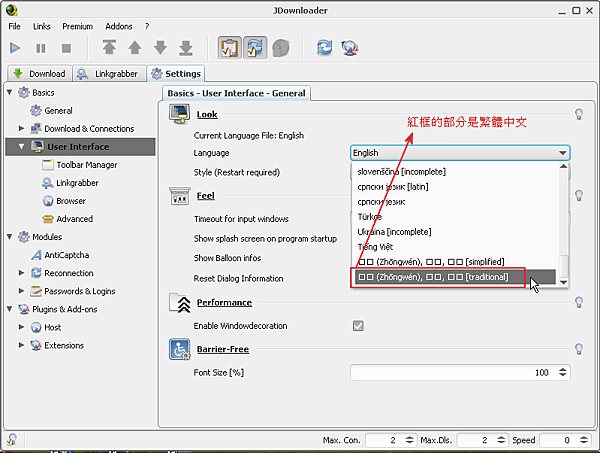Open the Addons menu

coord(119,26)
